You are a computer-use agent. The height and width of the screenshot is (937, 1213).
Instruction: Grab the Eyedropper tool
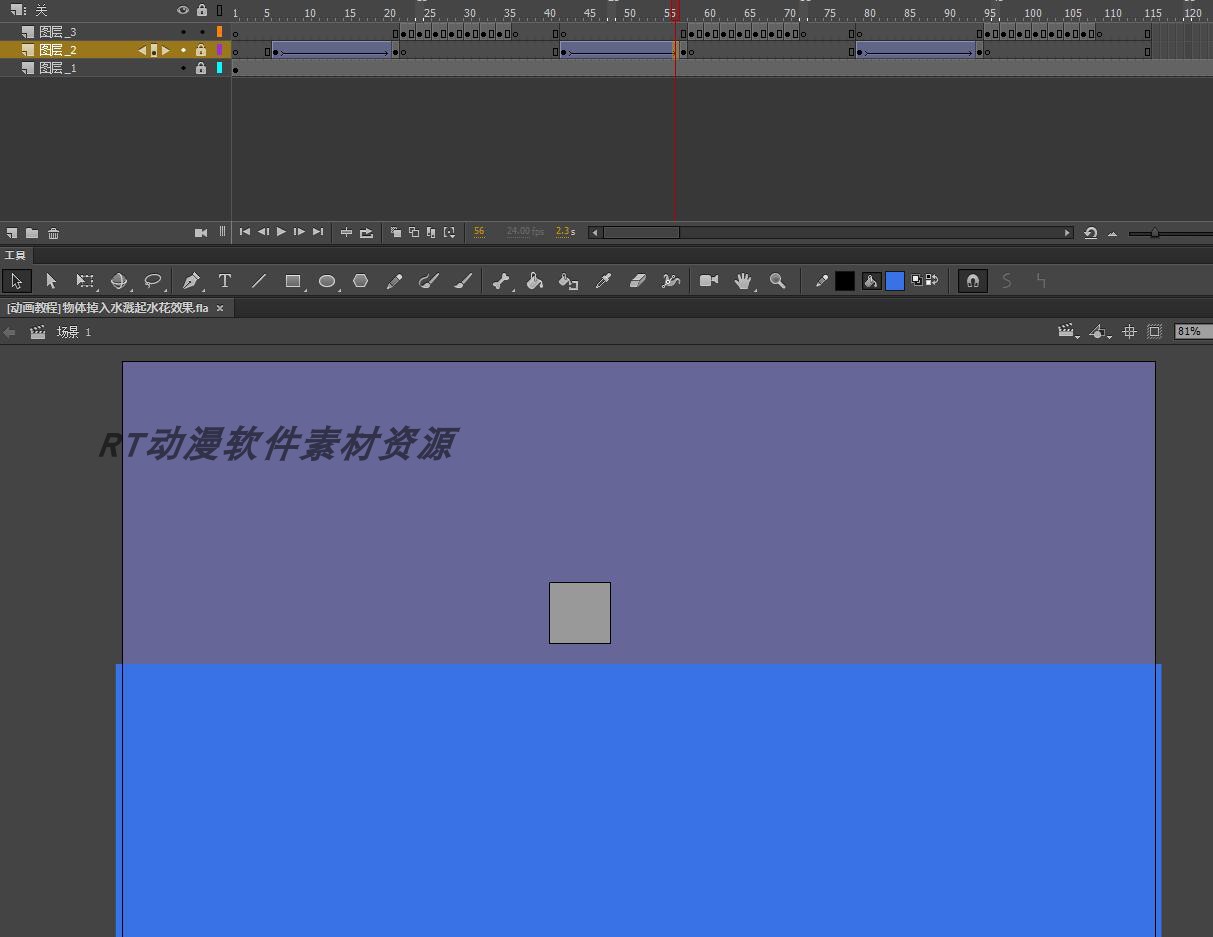click(x=603, y=281)
